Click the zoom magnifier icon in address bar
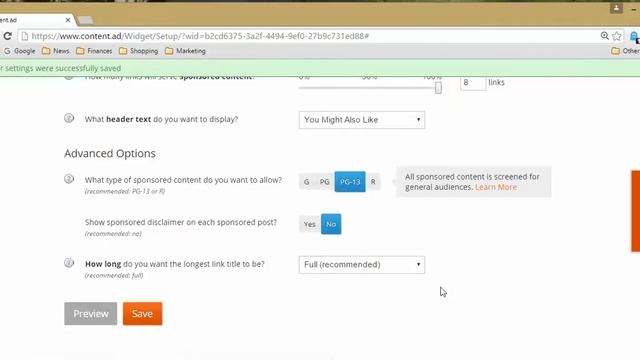The height and width of the screenshot is (360, 640). (604, 36)
